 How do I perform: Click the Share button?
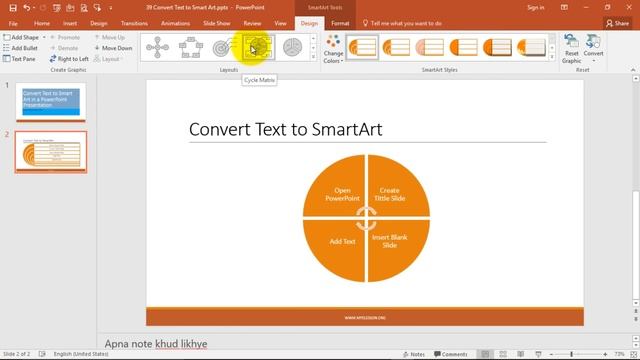click(x=618, y=24)
